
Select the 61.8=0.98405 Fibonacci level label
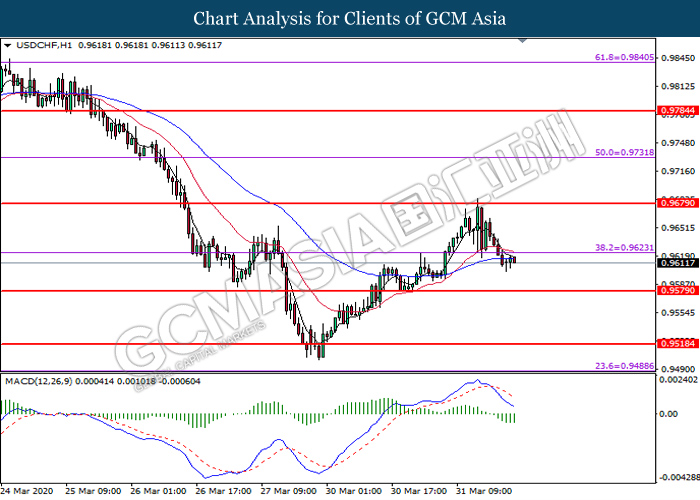coord(624,57)
